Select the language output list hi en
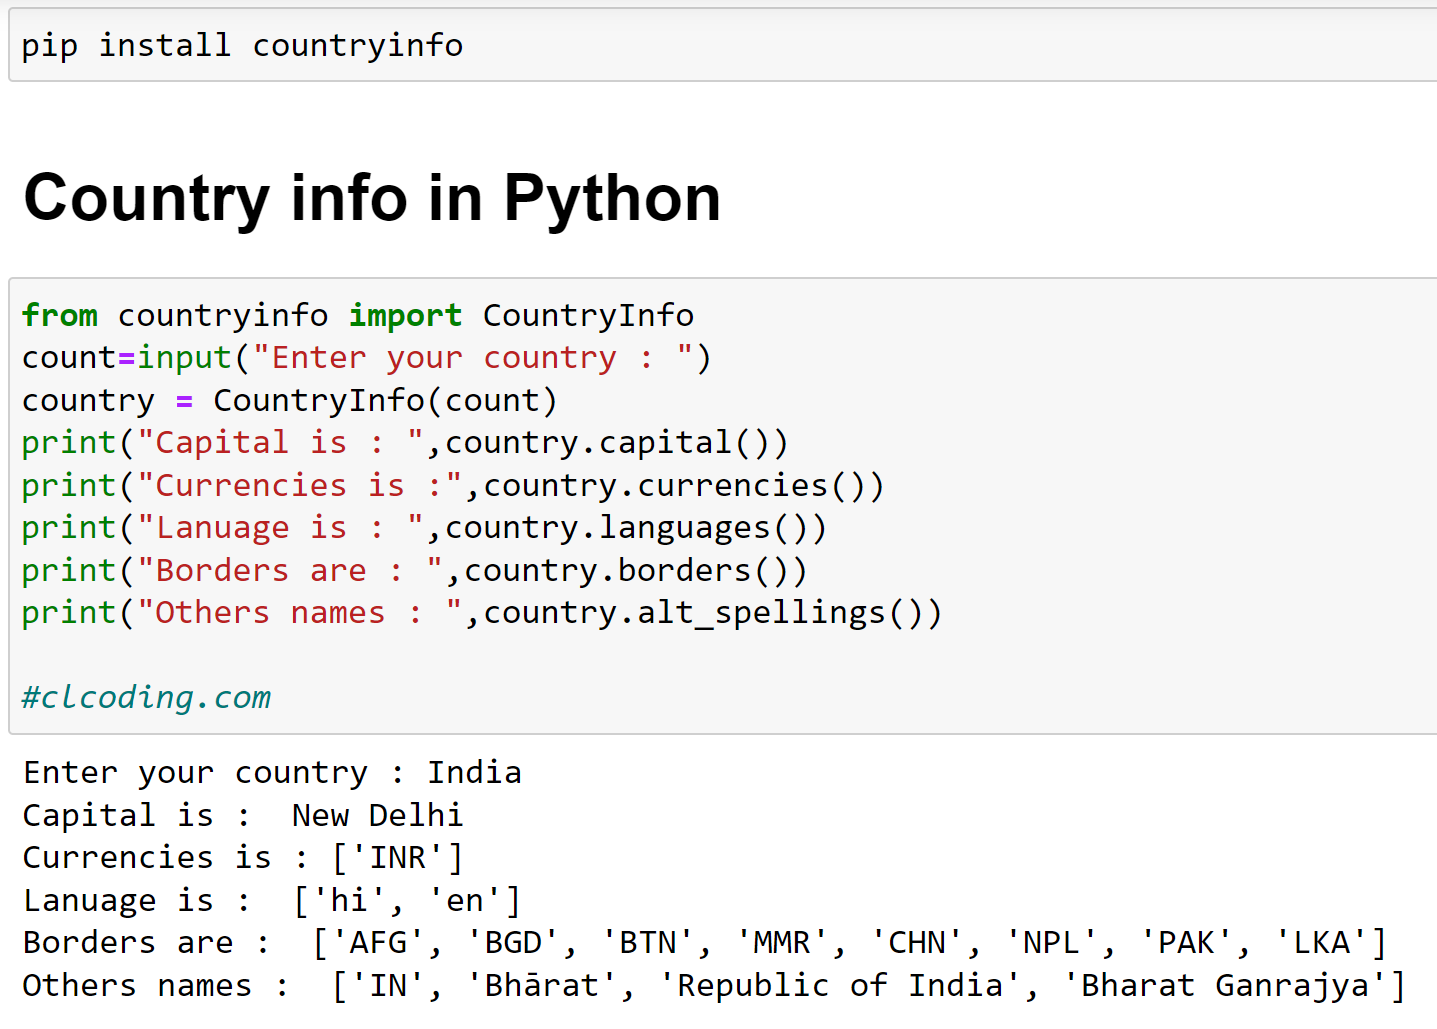The width and height of the screenshot is (1437, 1029). coord(270,899)
